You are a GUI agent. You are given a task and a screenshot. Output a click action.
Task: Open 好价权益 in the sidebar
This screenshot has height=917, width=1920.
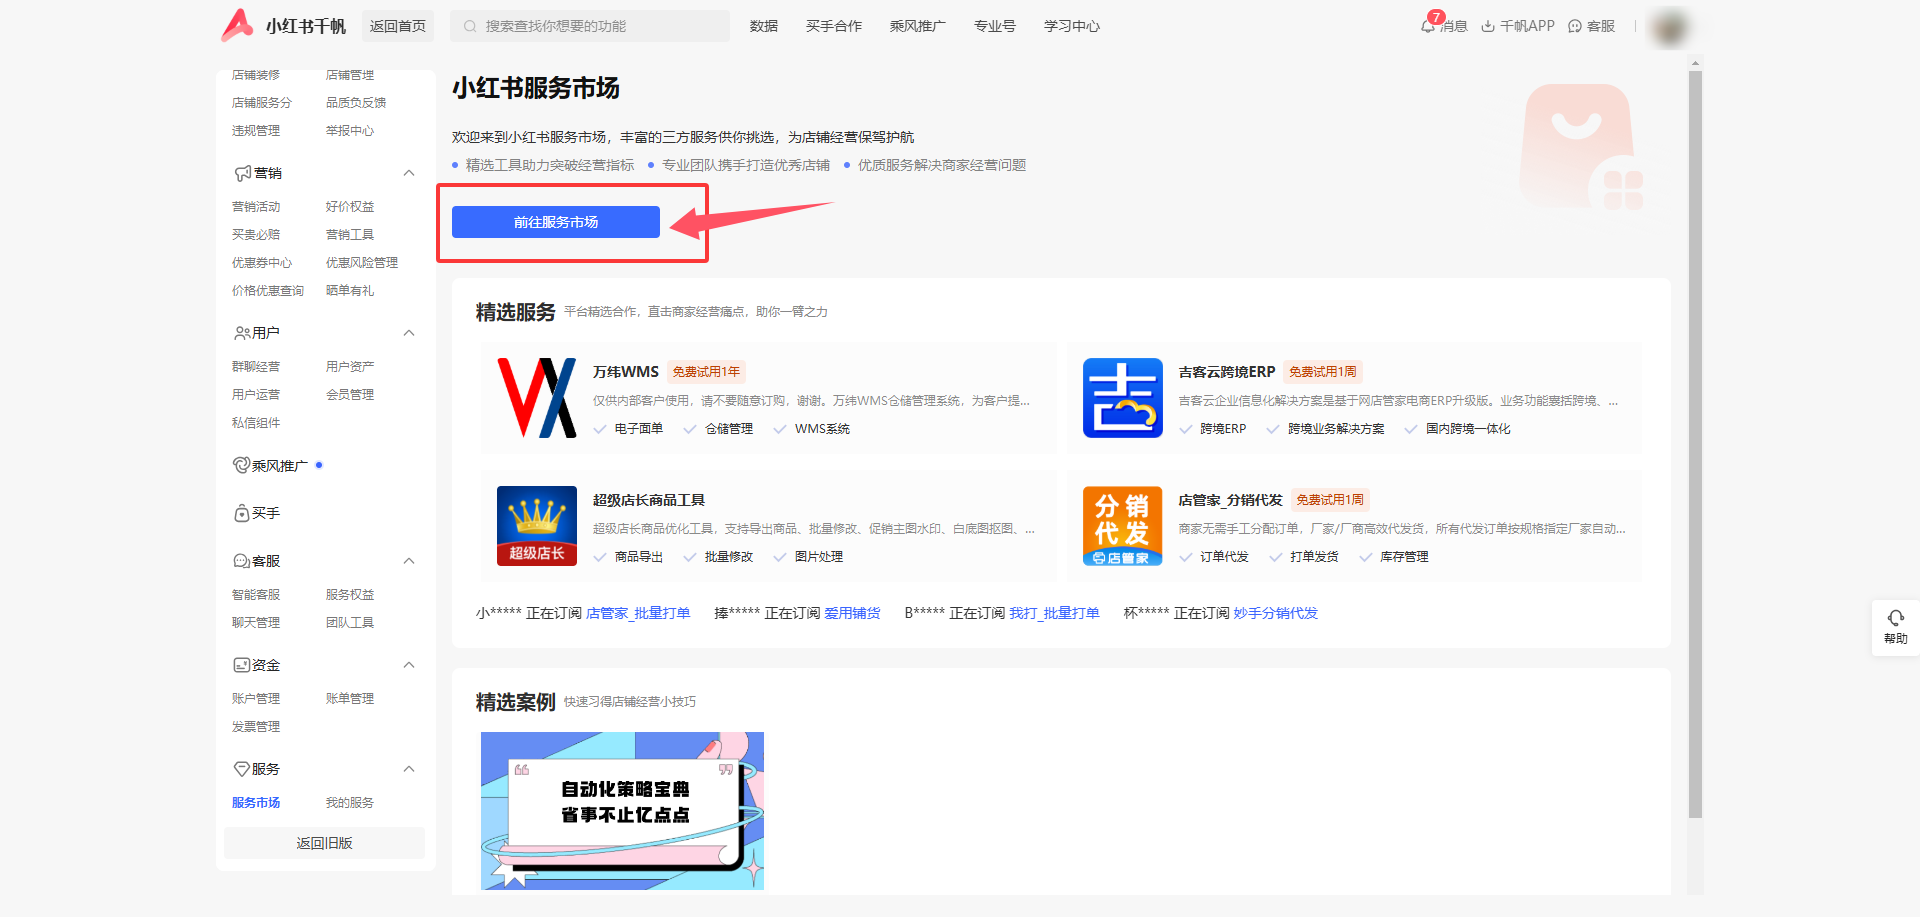350,207
